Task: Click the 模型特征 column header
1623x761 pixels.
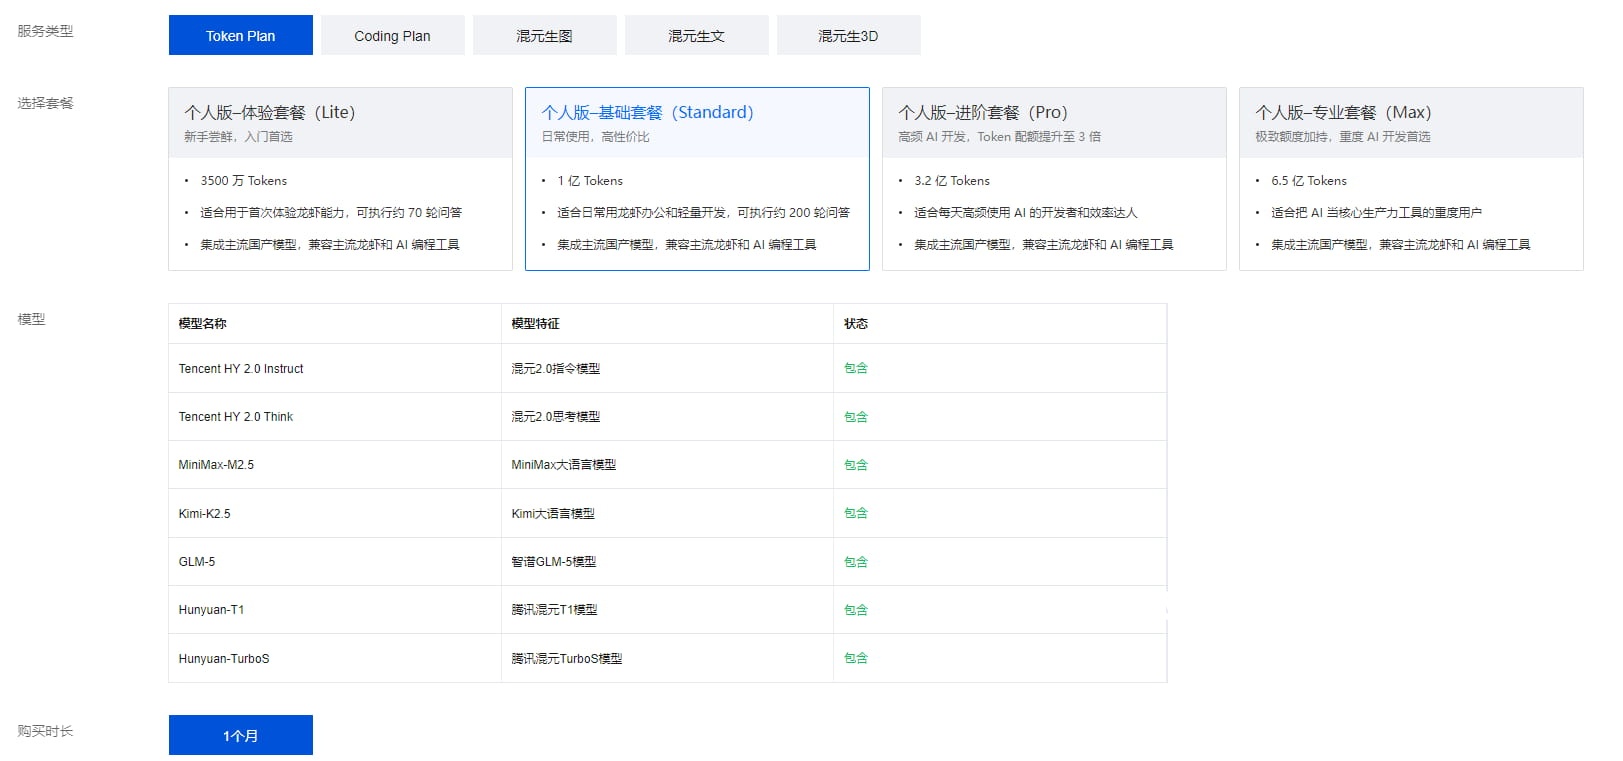Action: [535, 324]
